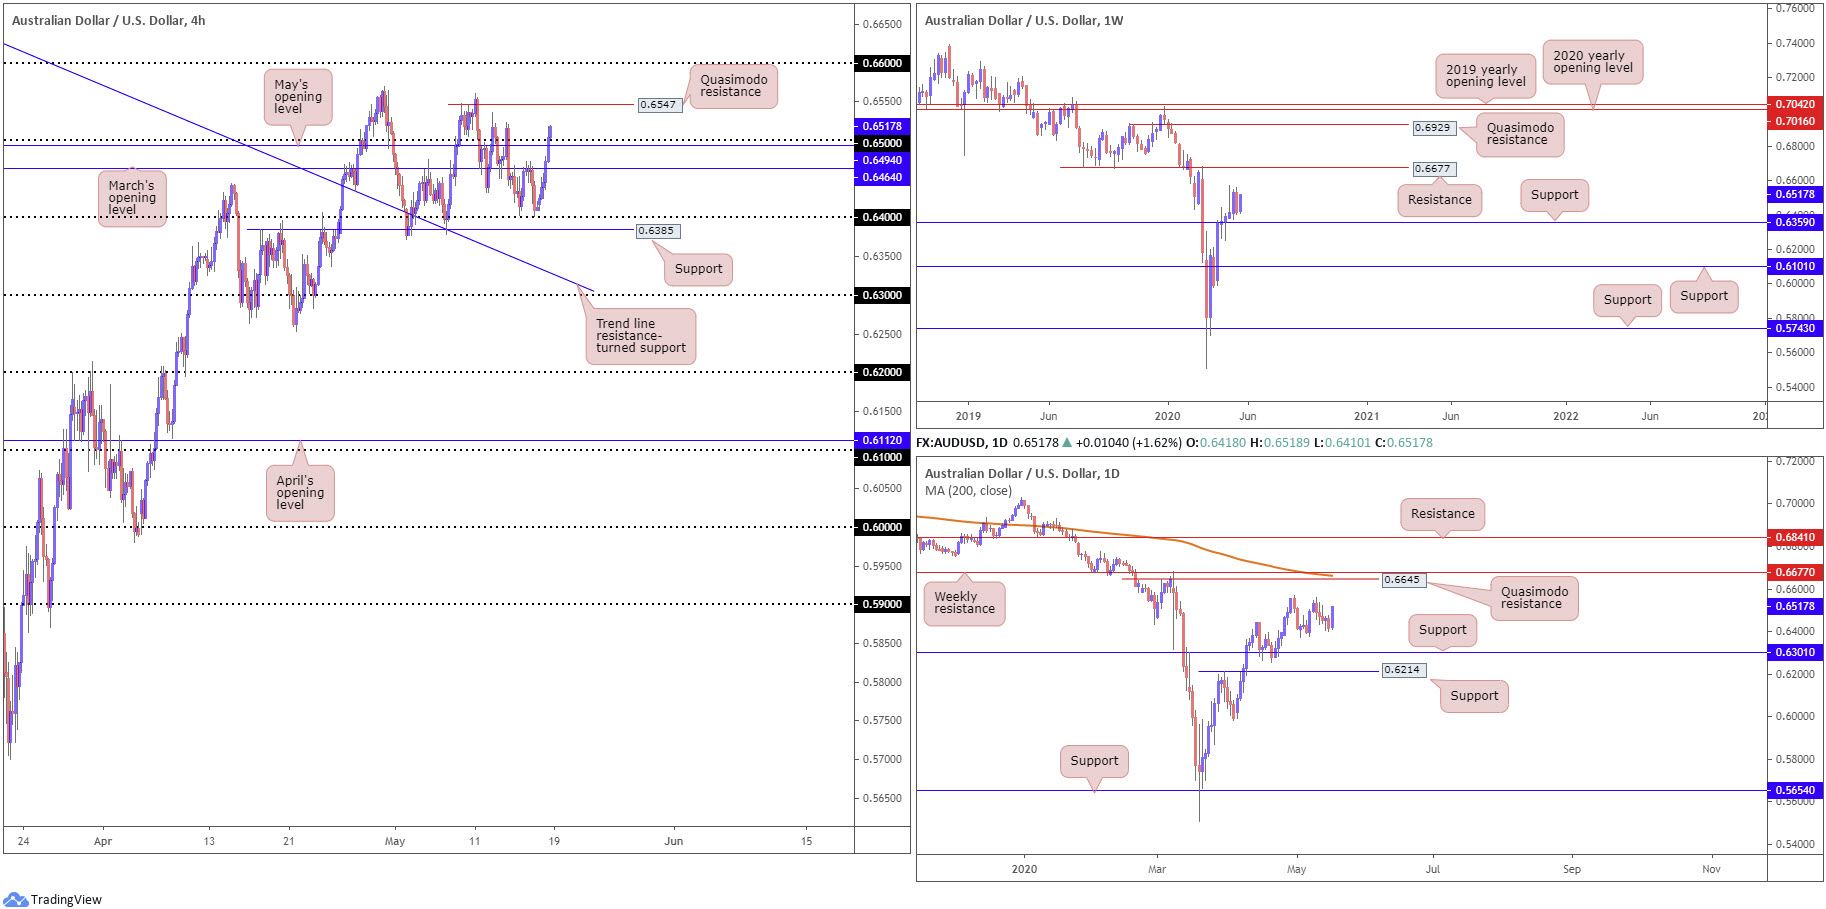The height and width of the screenshot is (909, 1826).
Task: Select the 0.6645 price tag
Action: [1403, 580]
